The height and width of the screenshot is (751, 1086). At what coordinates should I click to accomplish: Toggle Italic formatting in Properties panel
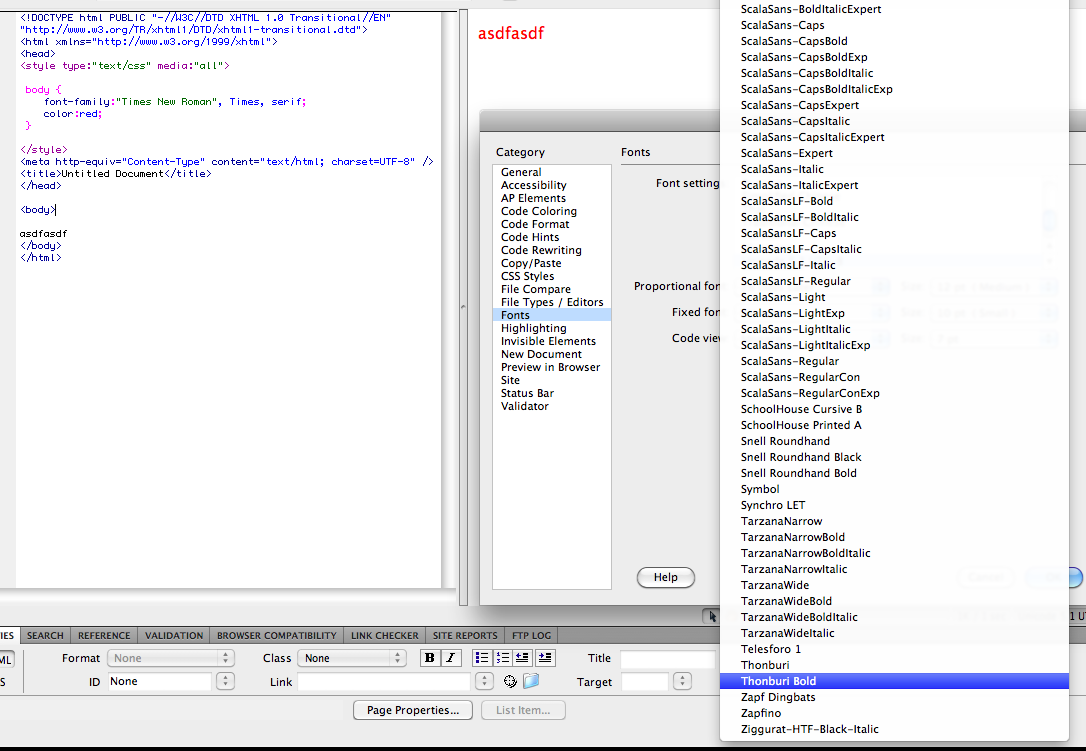pos(451,658)
